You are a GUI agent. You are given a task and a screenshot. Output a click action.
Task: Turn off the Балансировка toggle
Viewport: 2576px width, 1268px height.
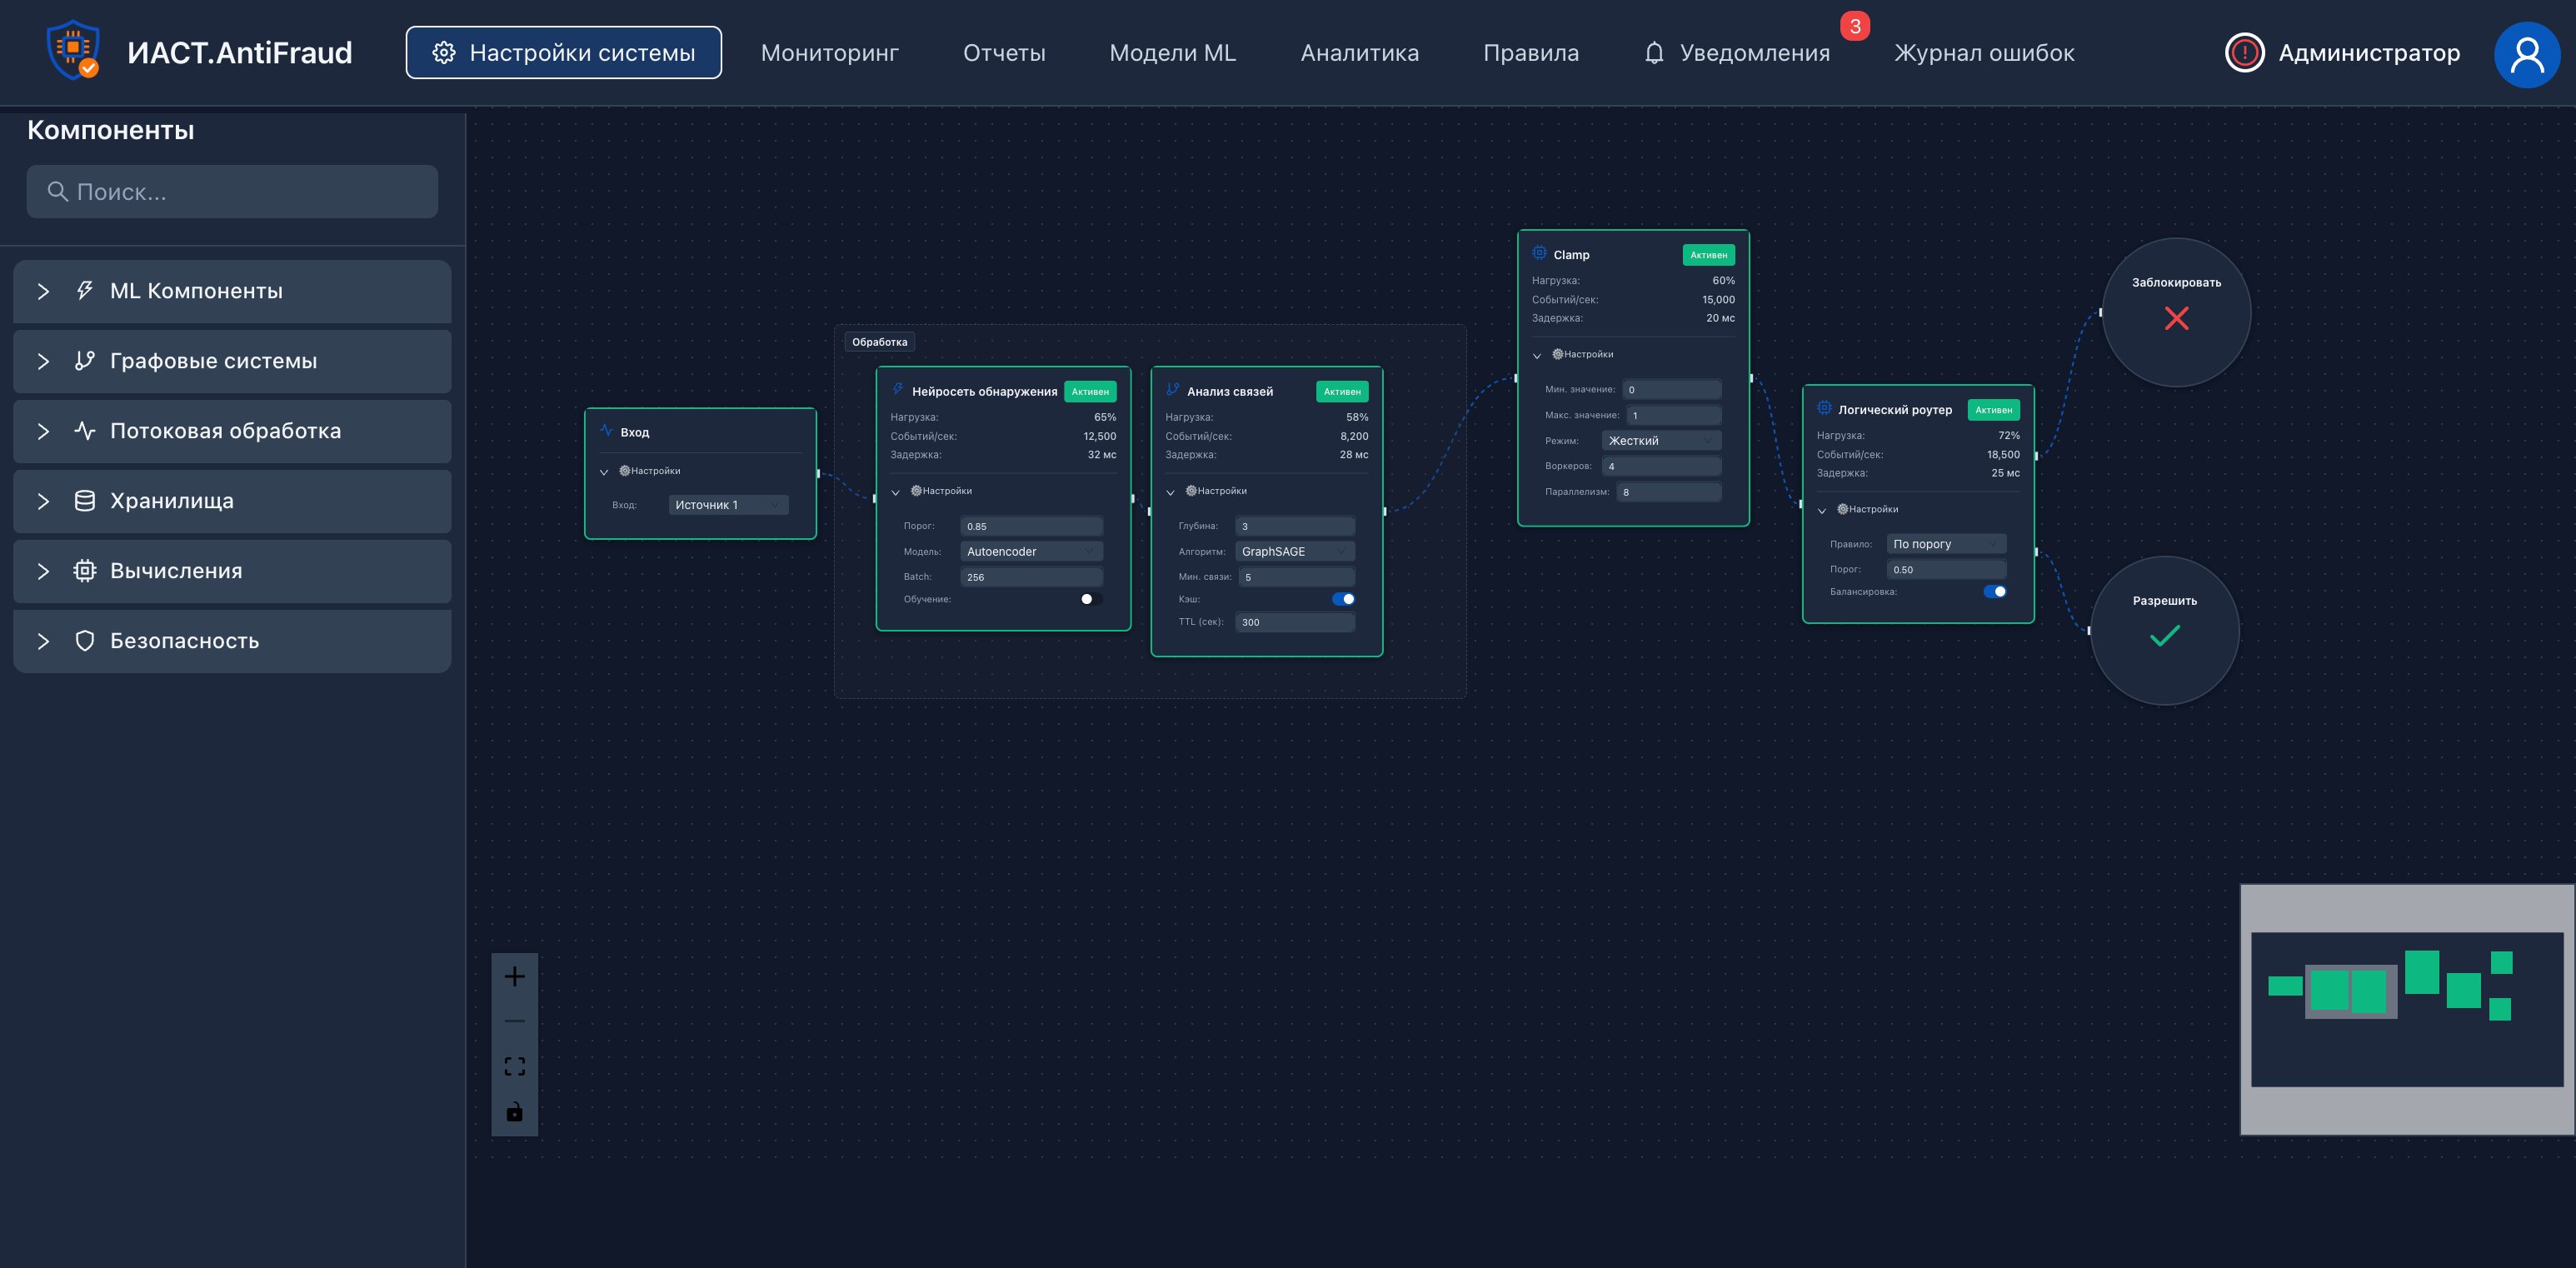[1994, 591]
